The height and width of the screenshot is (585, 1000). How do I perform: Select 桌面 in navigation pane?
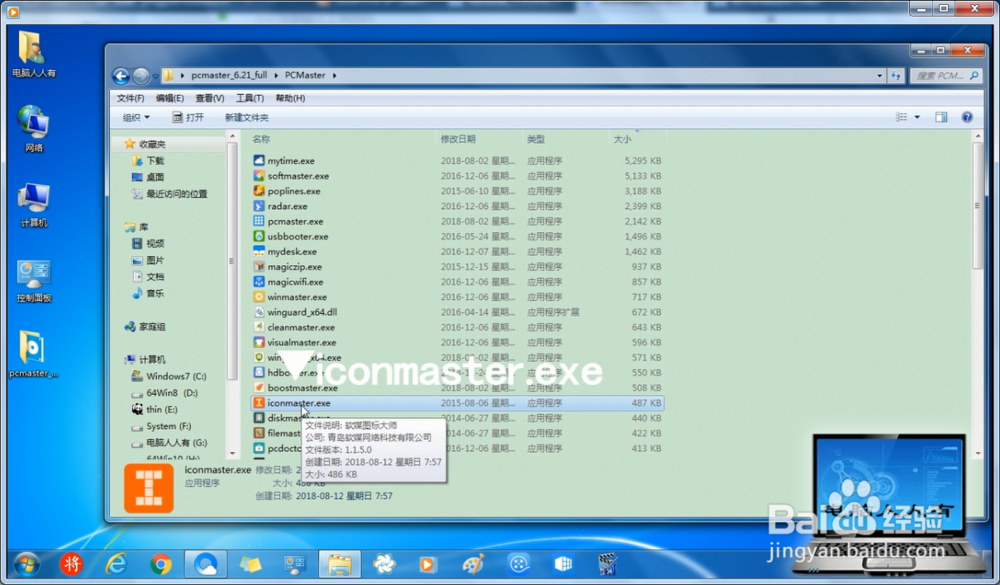pos(155,177)
